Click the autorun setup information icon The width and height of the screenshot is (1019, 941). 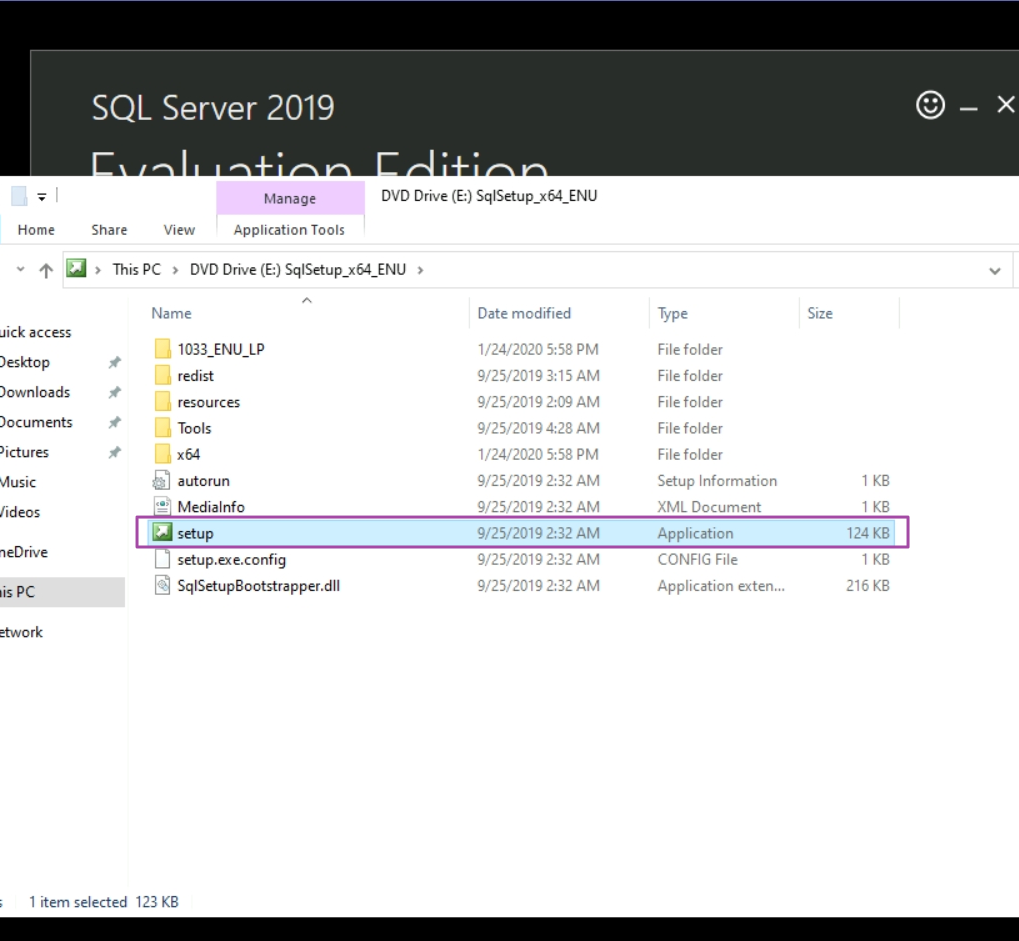[x=161, y=480]
